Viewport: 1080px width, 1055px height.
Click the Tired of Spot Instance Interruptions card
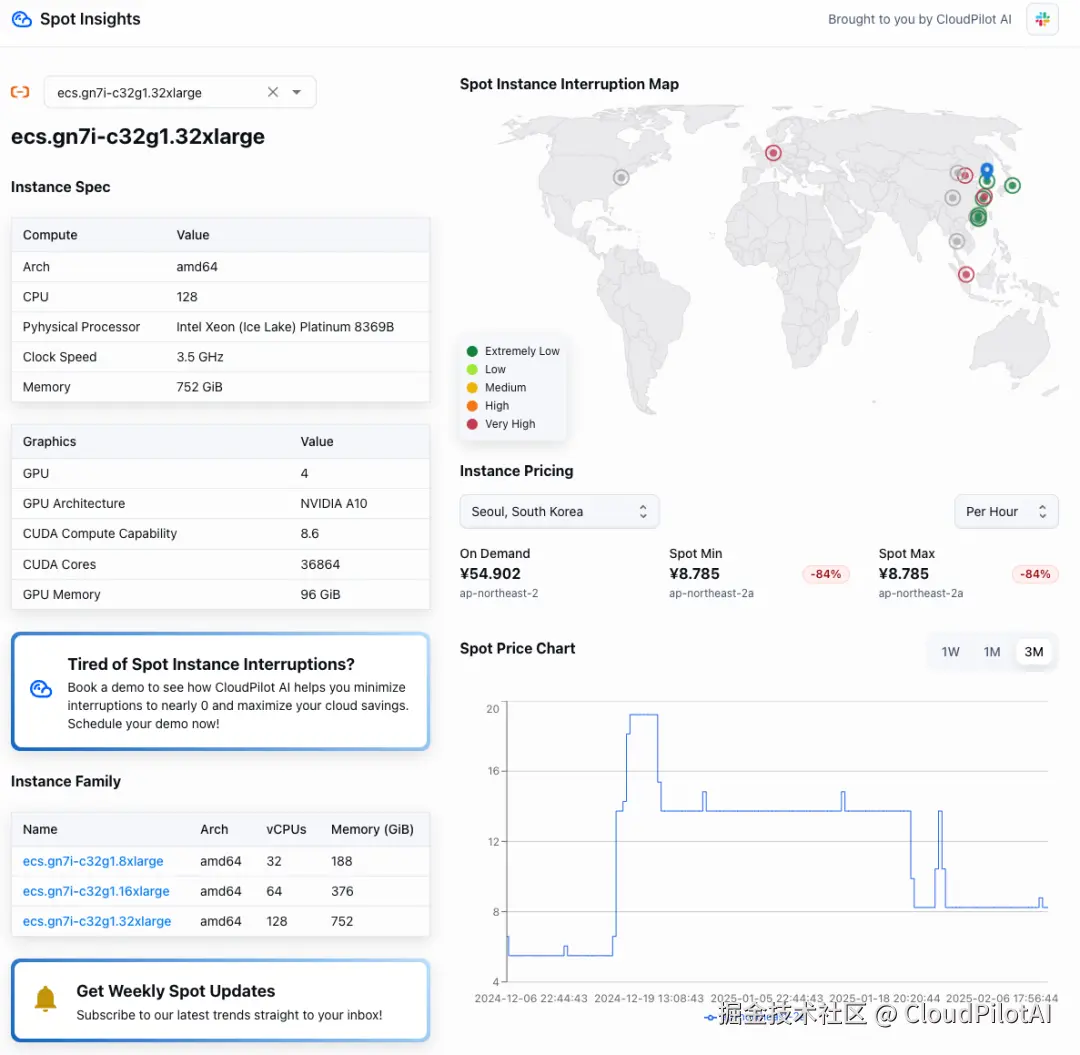(220, 691)
